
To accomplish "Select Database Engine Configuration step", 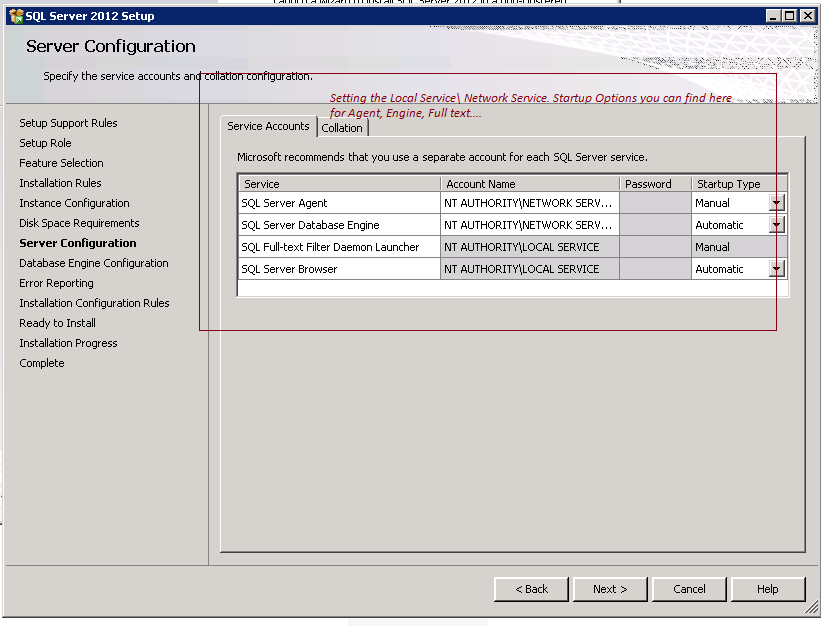I will tap(94, 263).
